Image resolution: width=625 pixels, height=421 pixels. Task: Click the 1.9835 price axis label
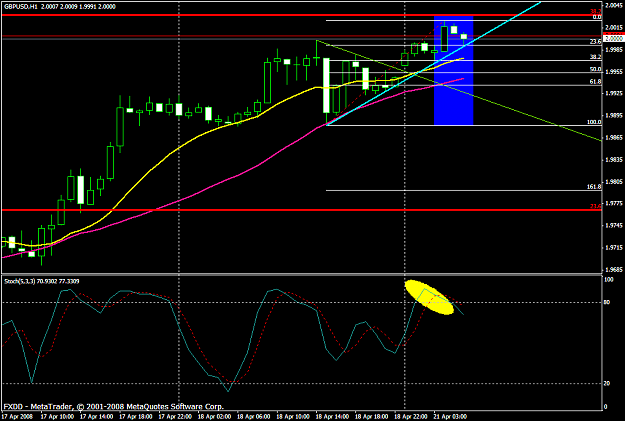pyautogui.click(x=614, y=160)
